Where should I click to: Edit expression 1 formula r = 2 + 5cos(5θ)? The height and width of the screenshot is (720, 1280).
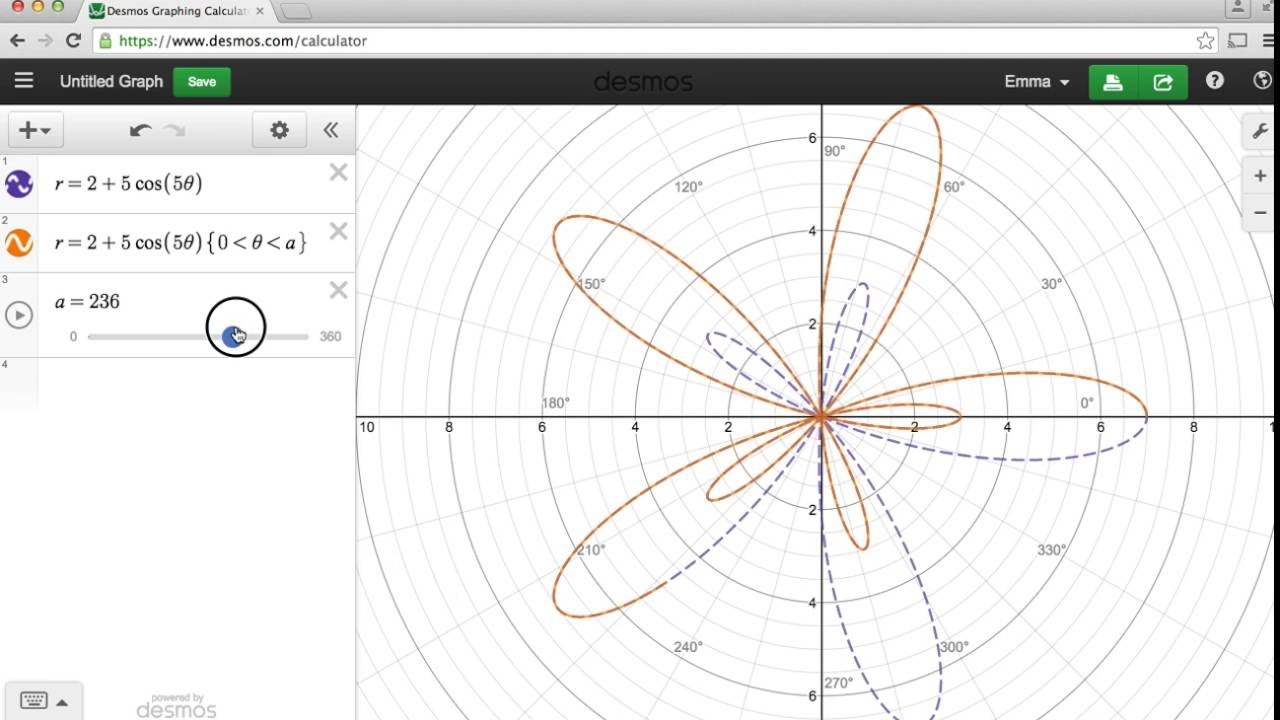tap(129, 184)
